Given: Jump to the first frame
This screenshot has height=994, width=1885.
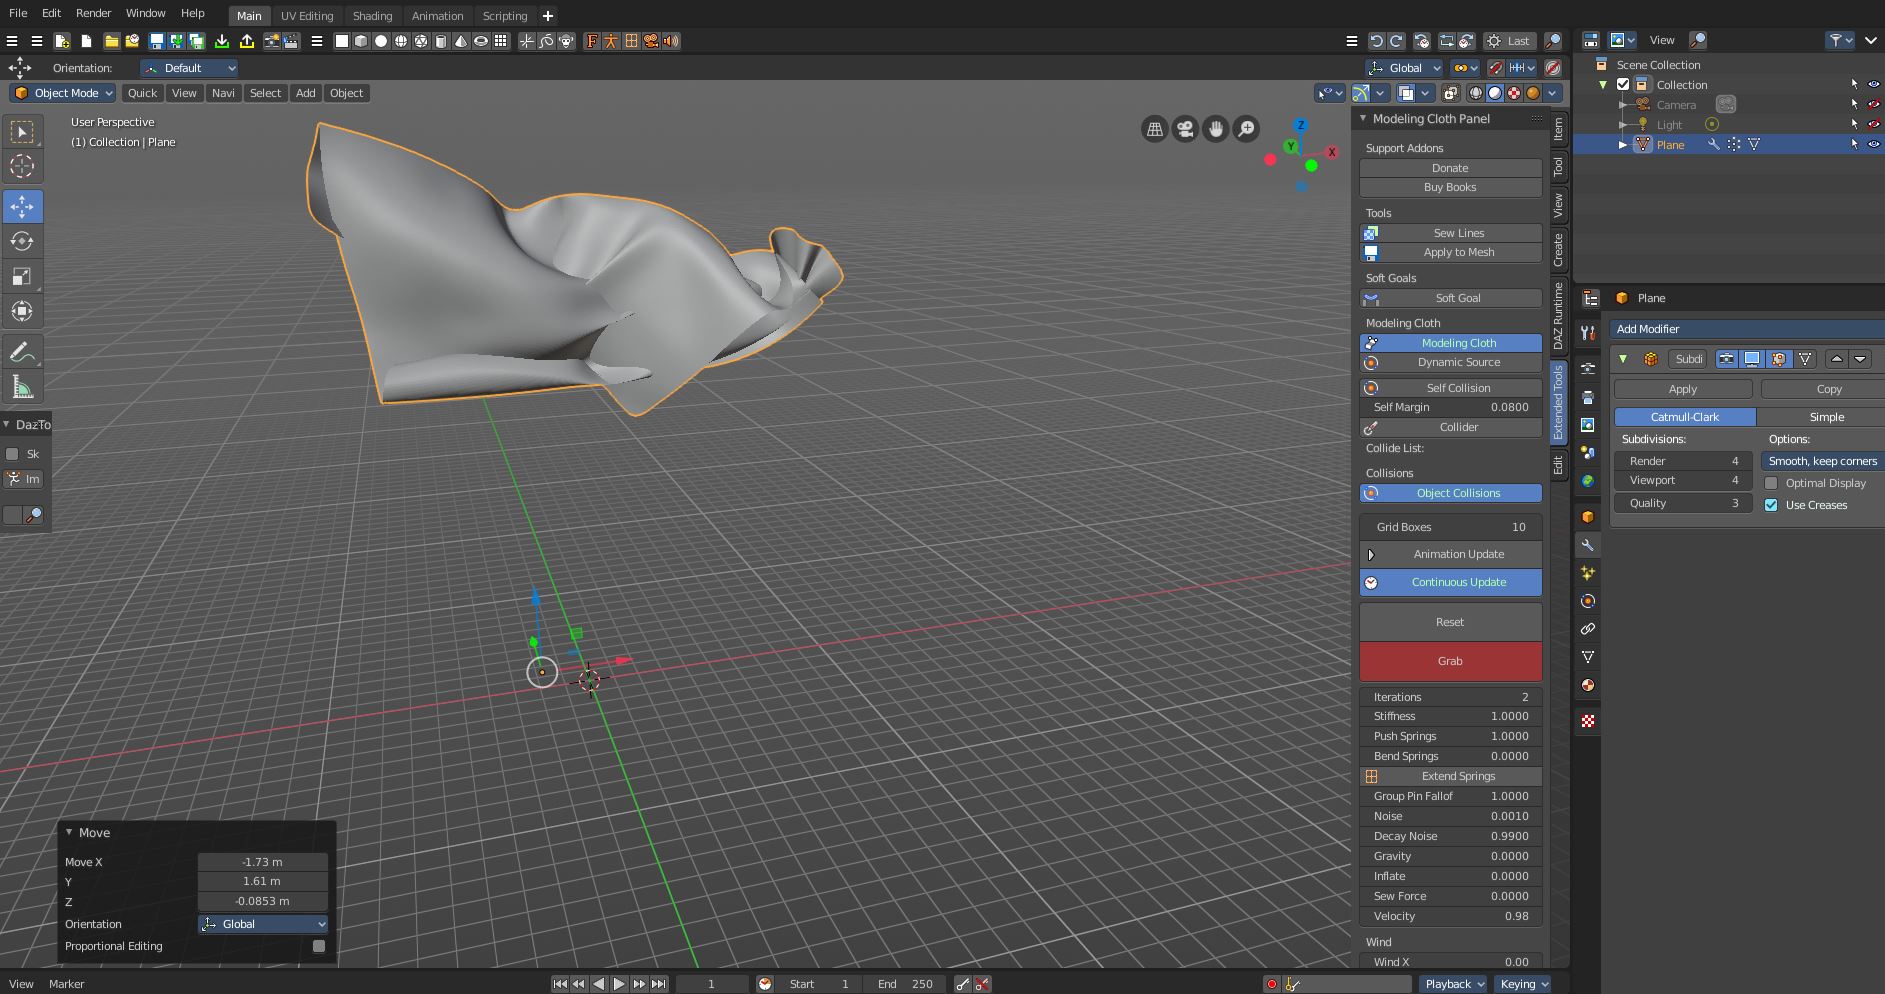Looking at the screenshot, I should 560,984.
